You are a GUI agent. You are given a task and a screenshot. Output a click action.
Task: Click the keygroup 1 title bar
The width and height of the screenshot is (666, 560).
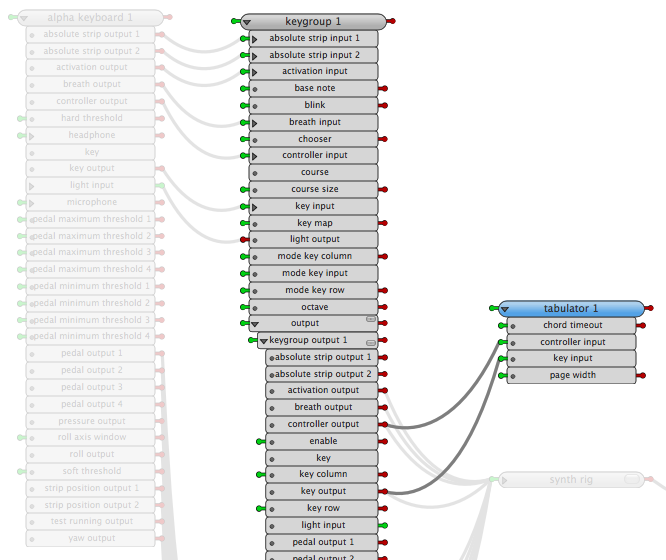click(x=313, y=22)
